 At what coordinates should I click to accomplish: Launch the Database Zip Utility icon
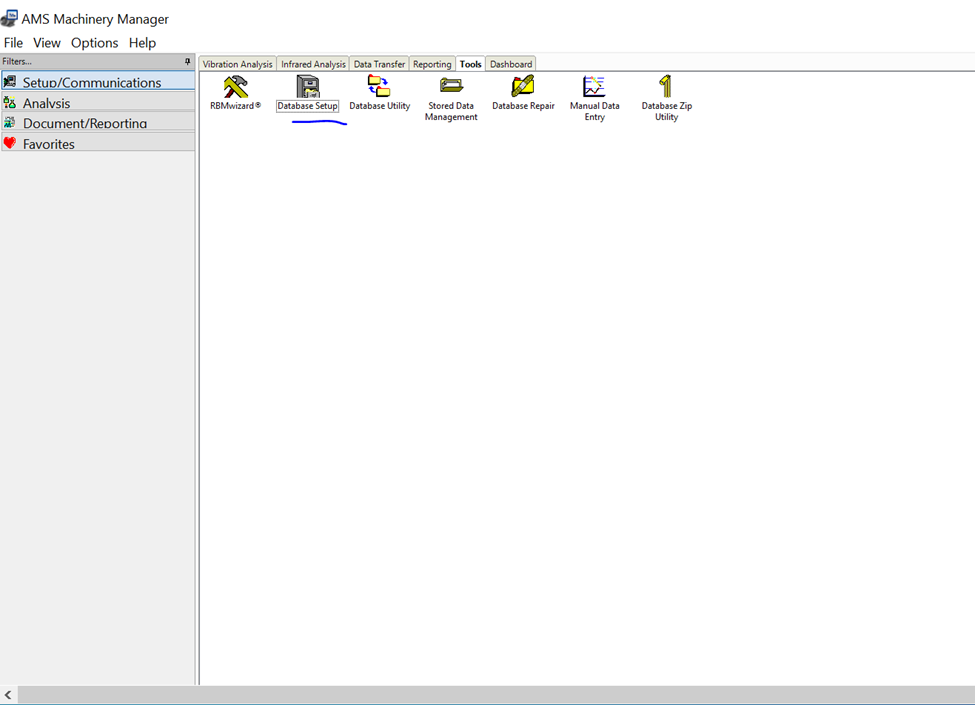tap(666, 87)
